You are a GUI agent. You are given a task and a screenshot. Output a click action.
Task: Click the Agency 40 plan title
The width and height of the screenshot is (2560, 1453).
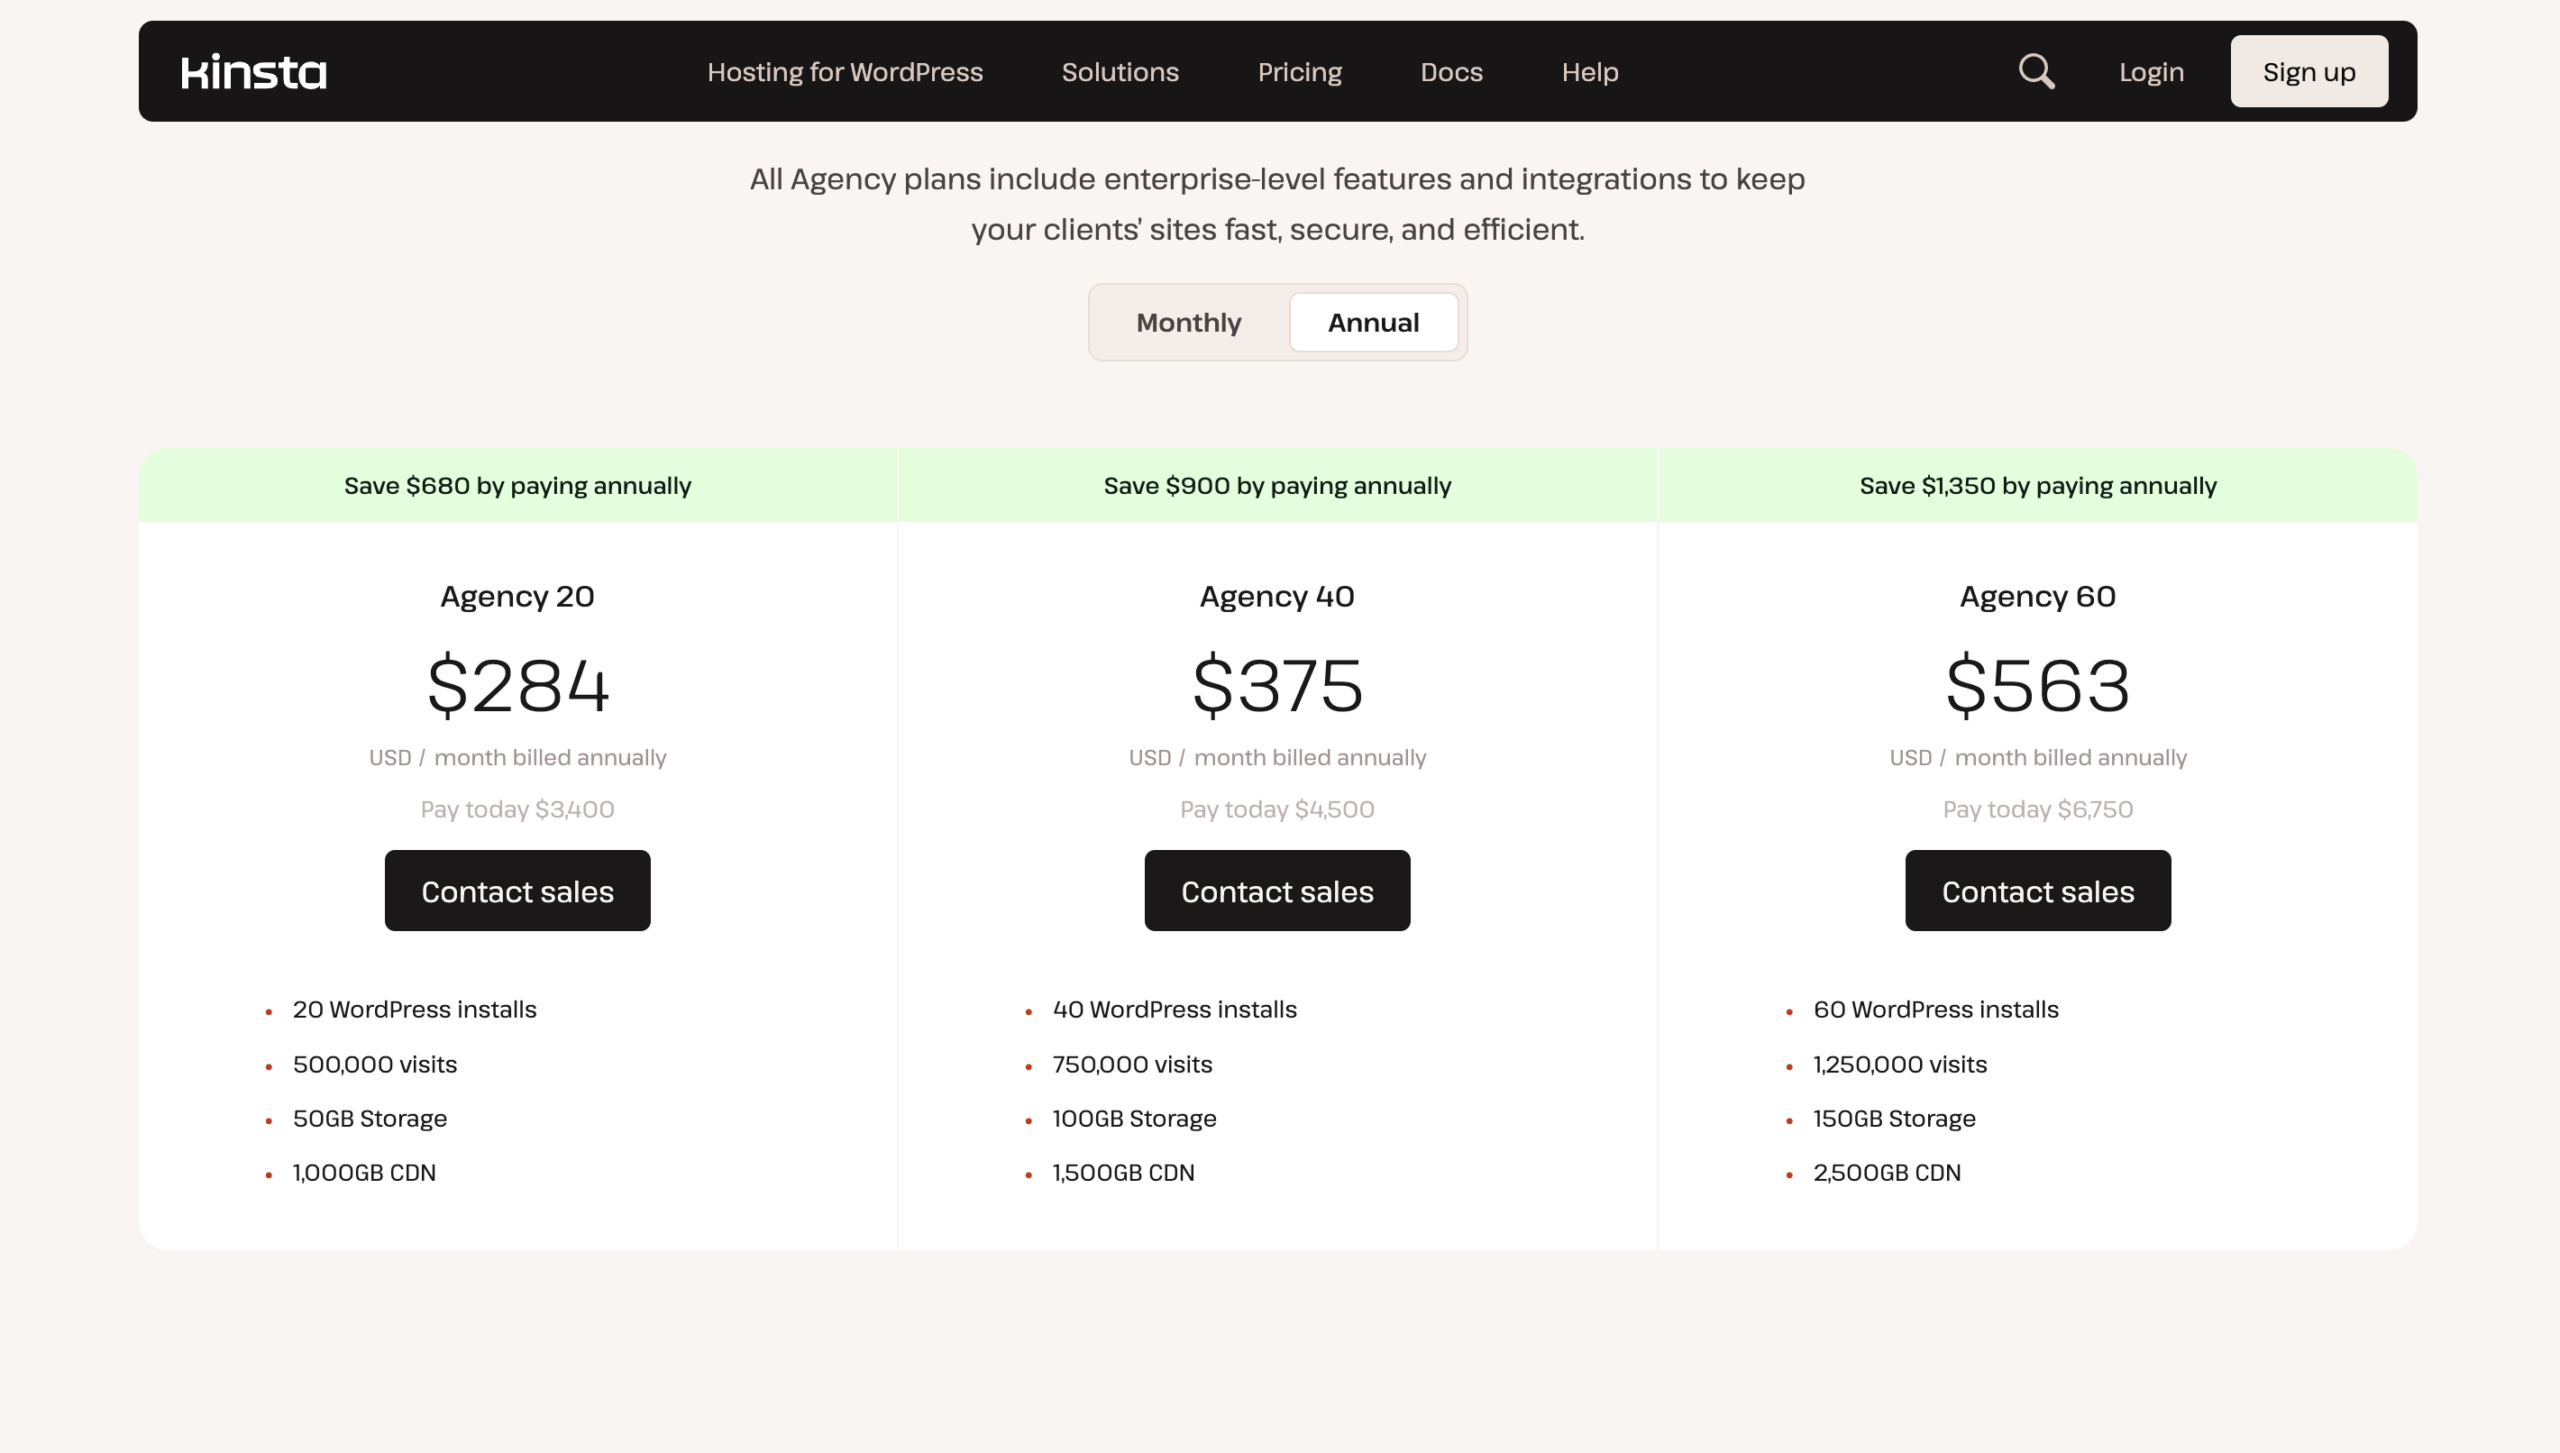1277,597
